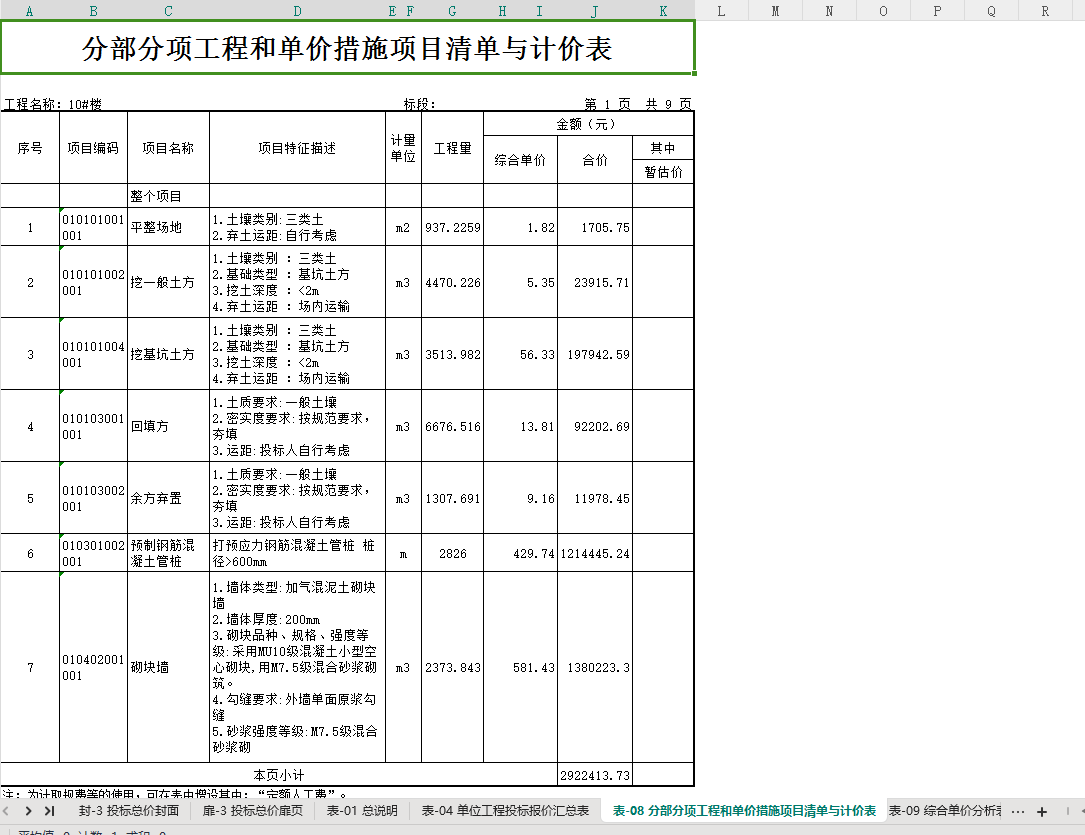Go to the next sheet using arrow

(x=28, y=811)
